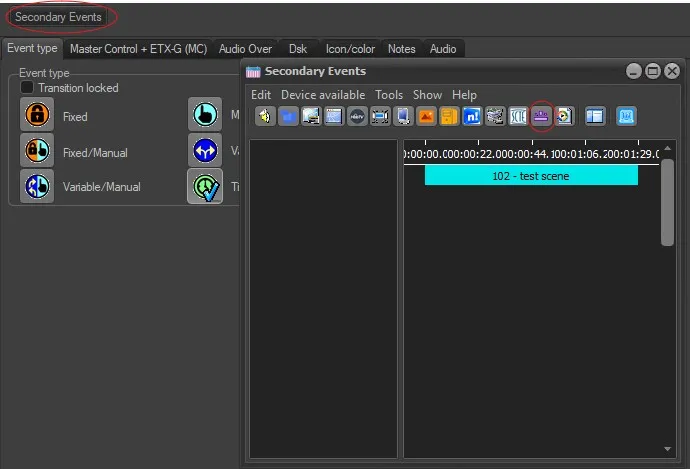
Task: Expand the Show menu
Action: click(427, 95)
